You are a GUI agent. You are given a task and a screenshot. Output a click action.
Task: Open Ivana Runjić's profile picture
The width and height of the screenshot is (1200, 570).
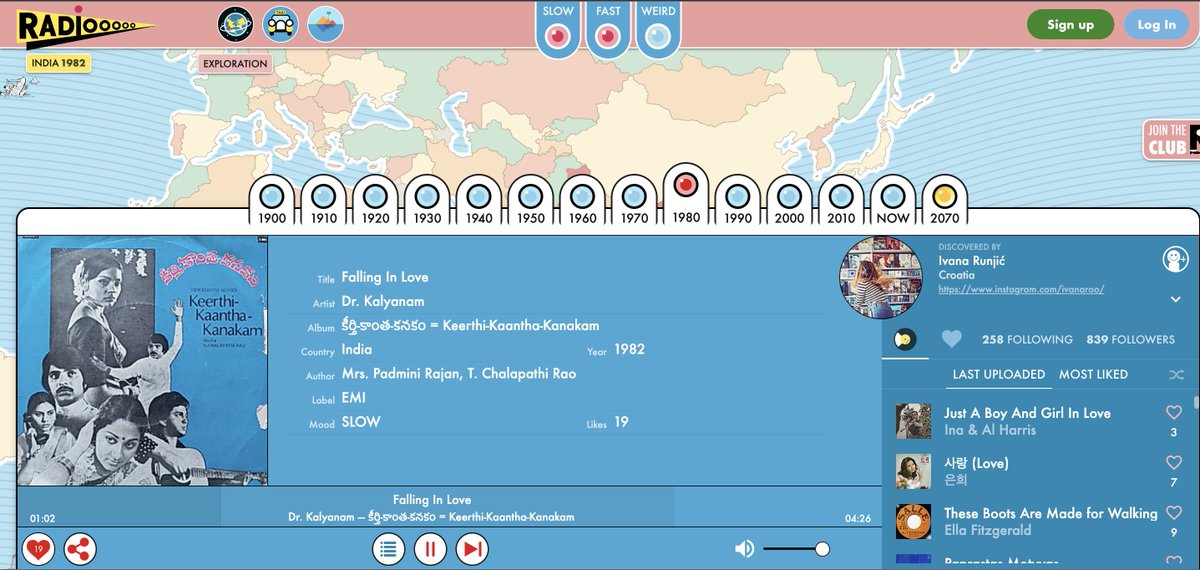point(880,277)
